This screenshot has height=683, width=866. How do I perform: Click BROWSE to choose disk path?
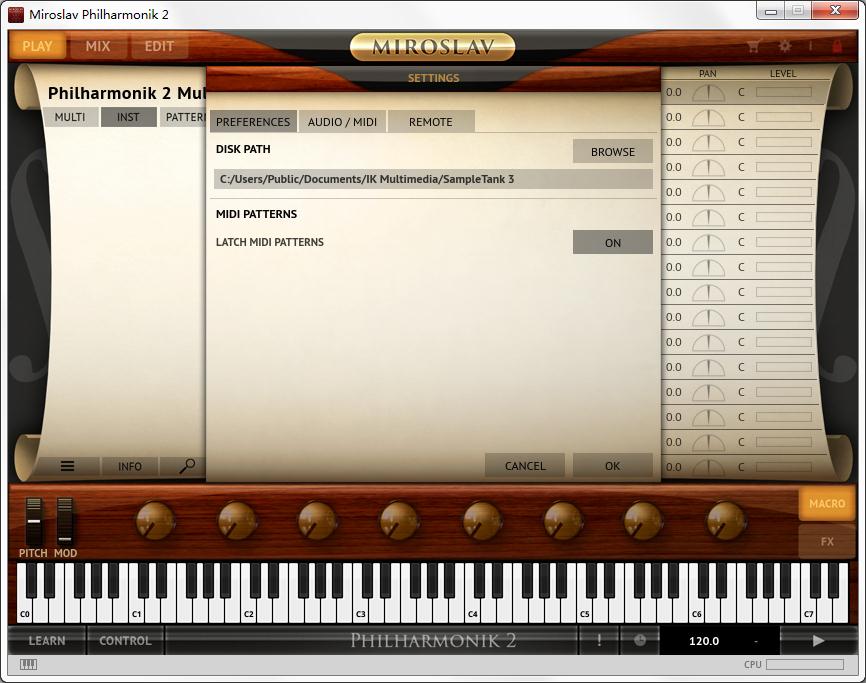click(x=612, y=151)
